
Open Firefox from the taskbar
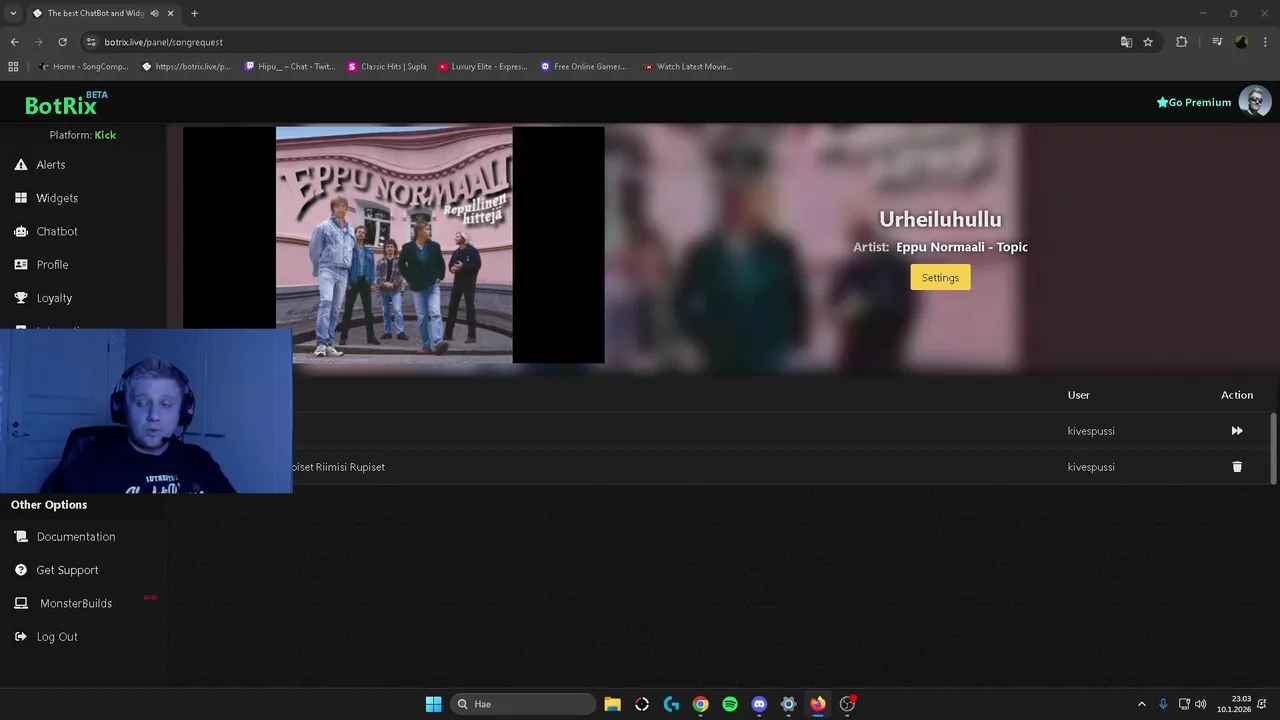pos(818,704)
